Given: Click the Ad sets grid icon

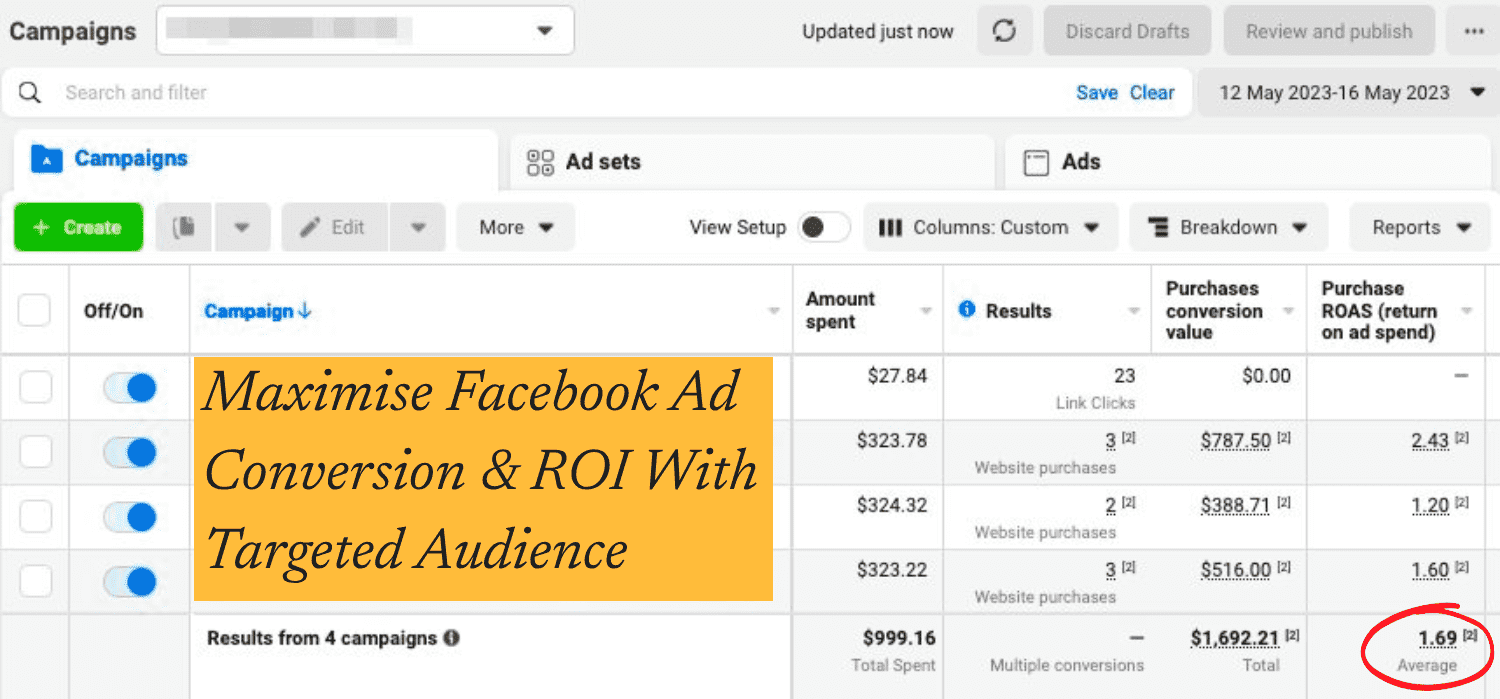Looking at the screenshot, I should pyautogui.click(x=540, y=162).
